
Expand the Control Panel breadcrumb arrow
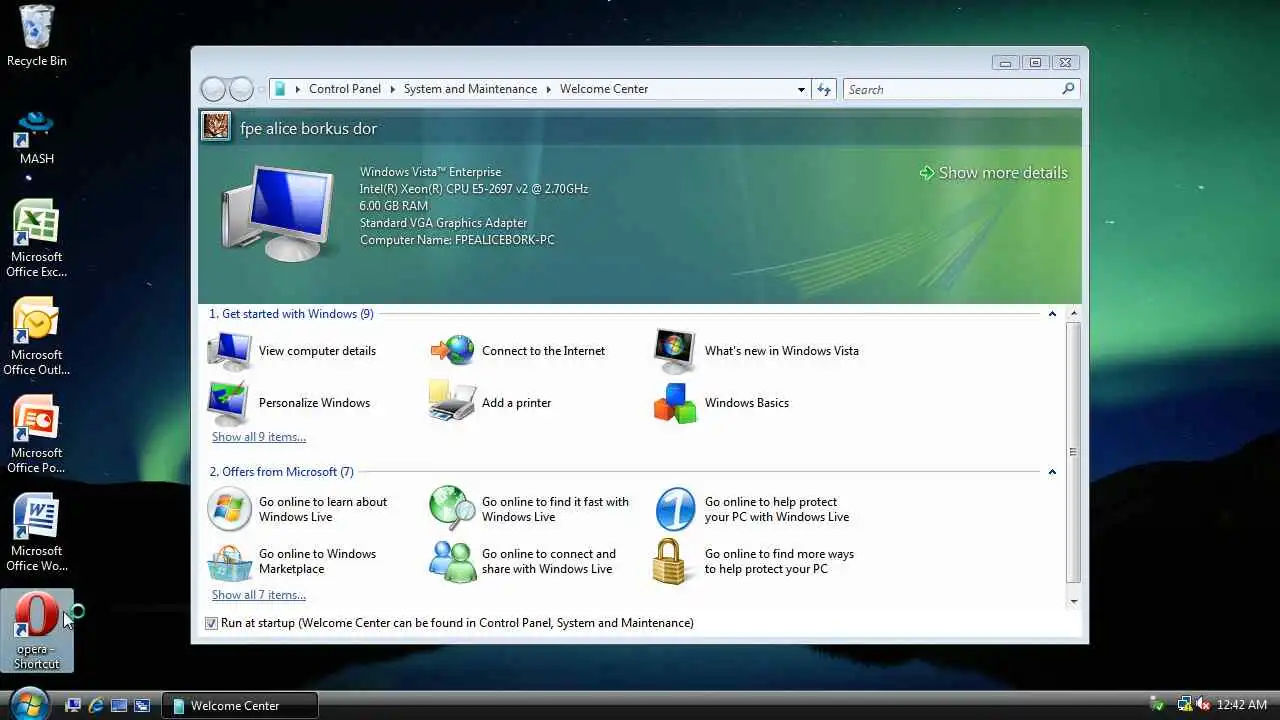(x=392, y=89)
